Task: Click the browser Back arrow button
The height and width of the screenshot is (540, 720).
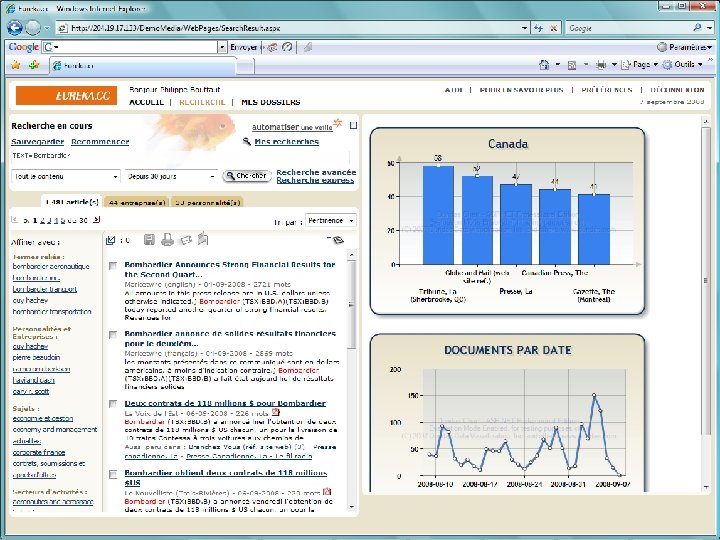Action: (x=15, y=28)
